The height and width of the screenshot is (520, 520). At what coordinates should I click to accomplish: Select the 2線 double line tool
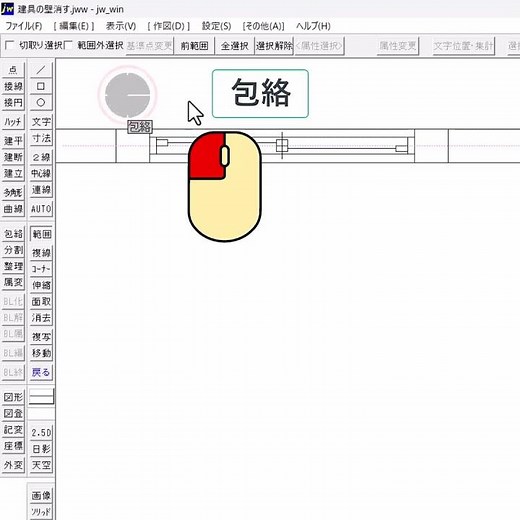[x=41, y=157]
